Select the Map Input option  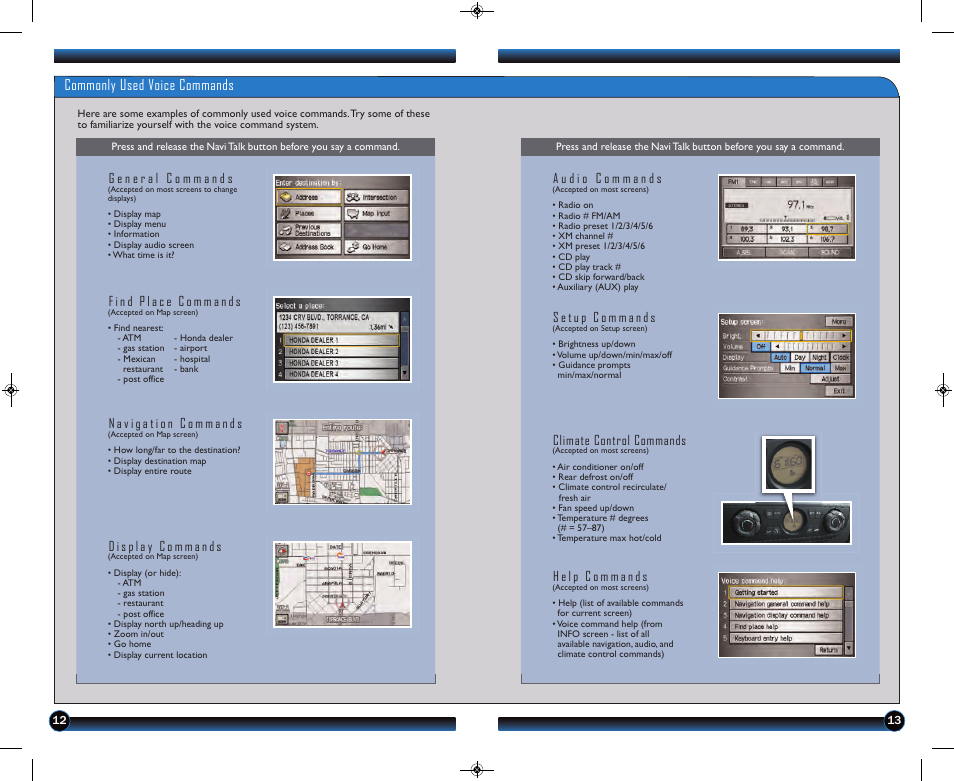376,213
